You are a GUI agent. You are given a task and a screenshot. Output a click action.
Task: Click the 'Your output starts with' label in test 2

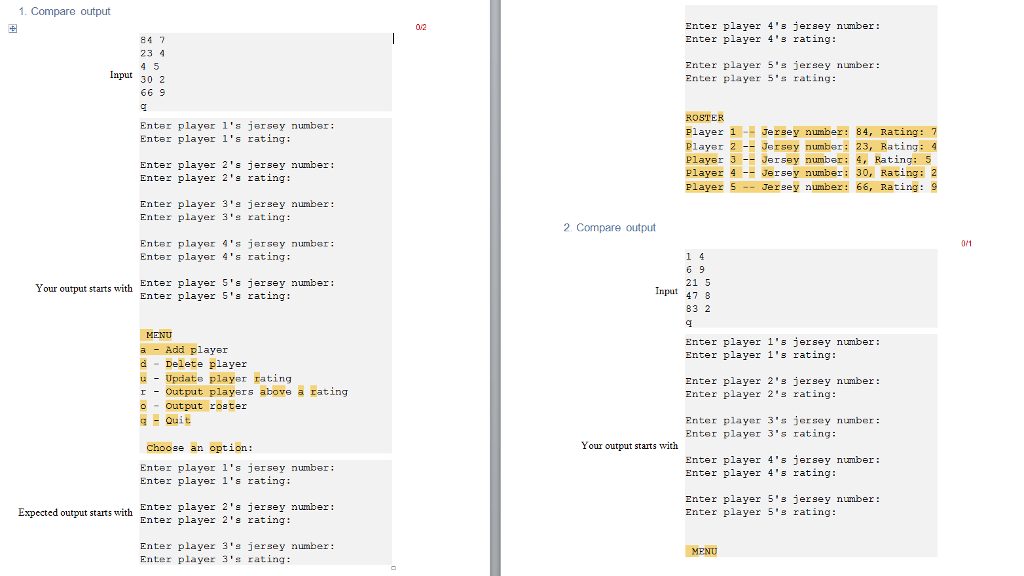pos(629,445)
